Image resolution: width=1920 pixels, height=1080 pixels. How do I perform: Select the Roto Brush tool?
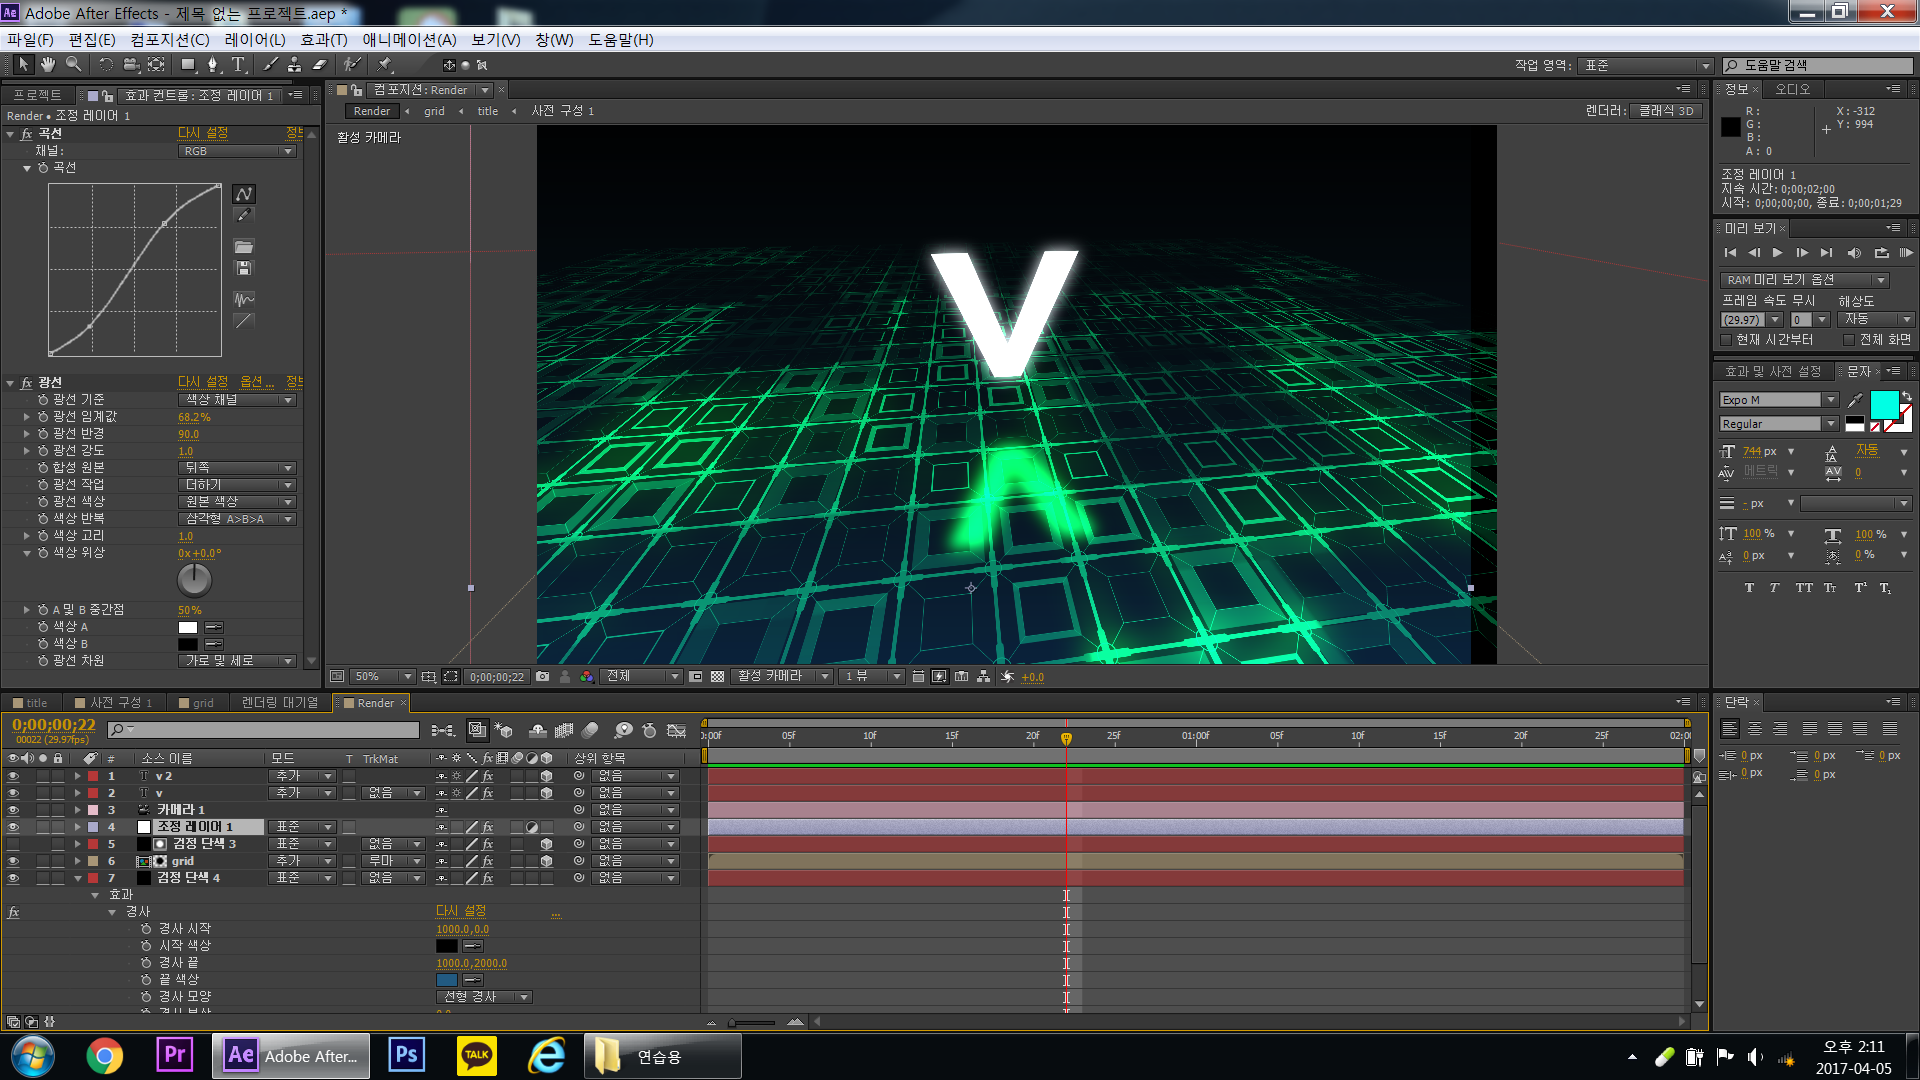tap(351, 64)
